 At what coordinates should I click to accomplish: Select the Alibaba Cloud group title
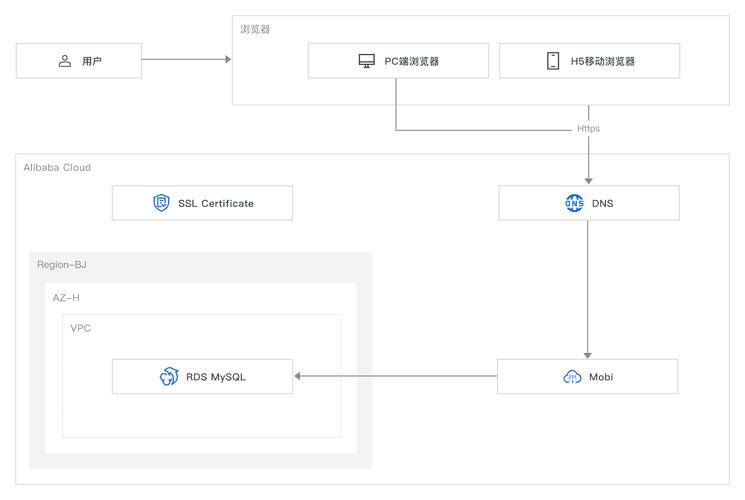(x=57, y=167)
